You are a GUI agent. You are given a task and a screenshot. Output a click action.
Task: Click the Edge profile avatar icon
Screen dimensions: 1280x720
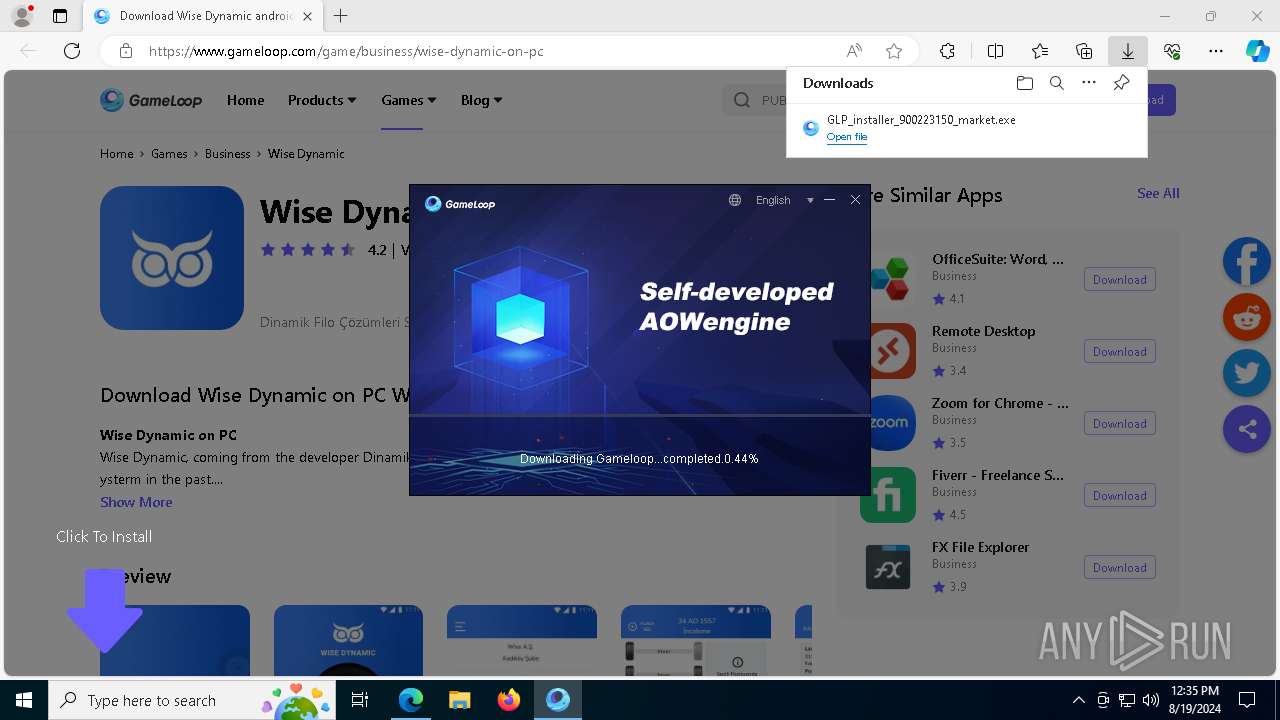tap(21, 16)
